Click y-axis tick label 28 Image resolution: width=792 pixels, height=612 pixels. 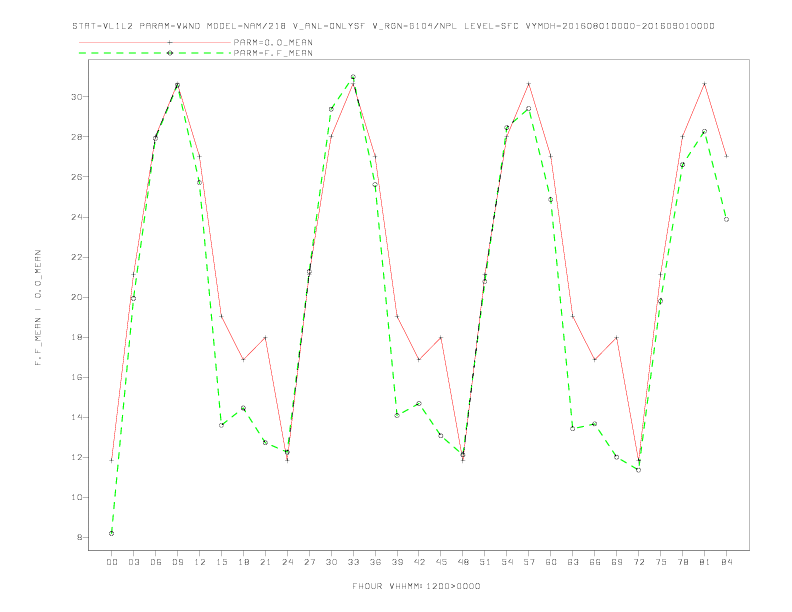(77, 137)
